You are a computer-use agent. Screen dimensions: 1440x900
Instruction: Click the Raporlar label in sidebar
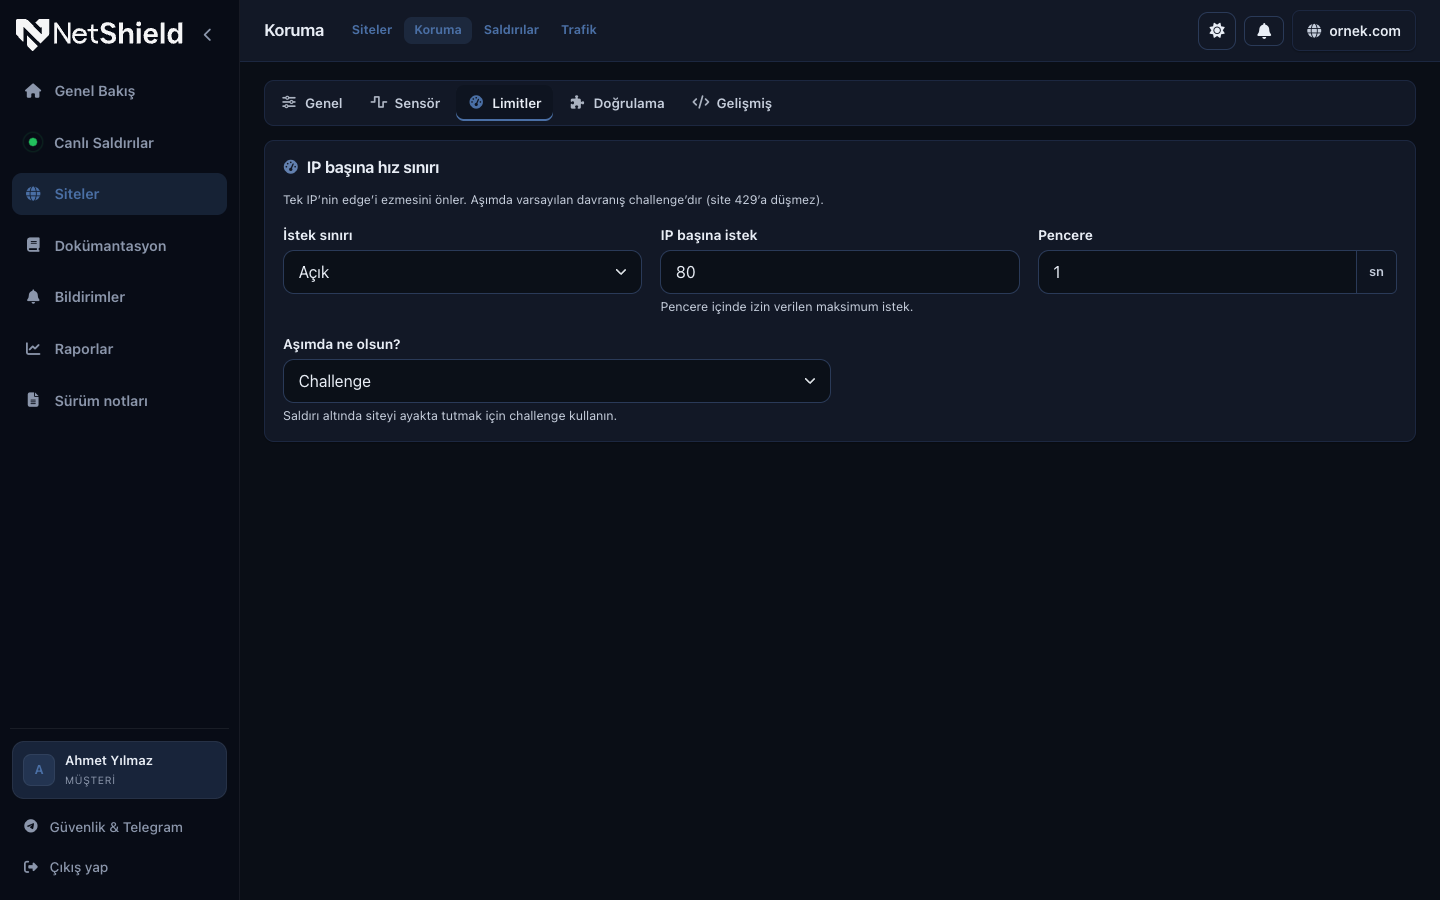coord(84,349)
